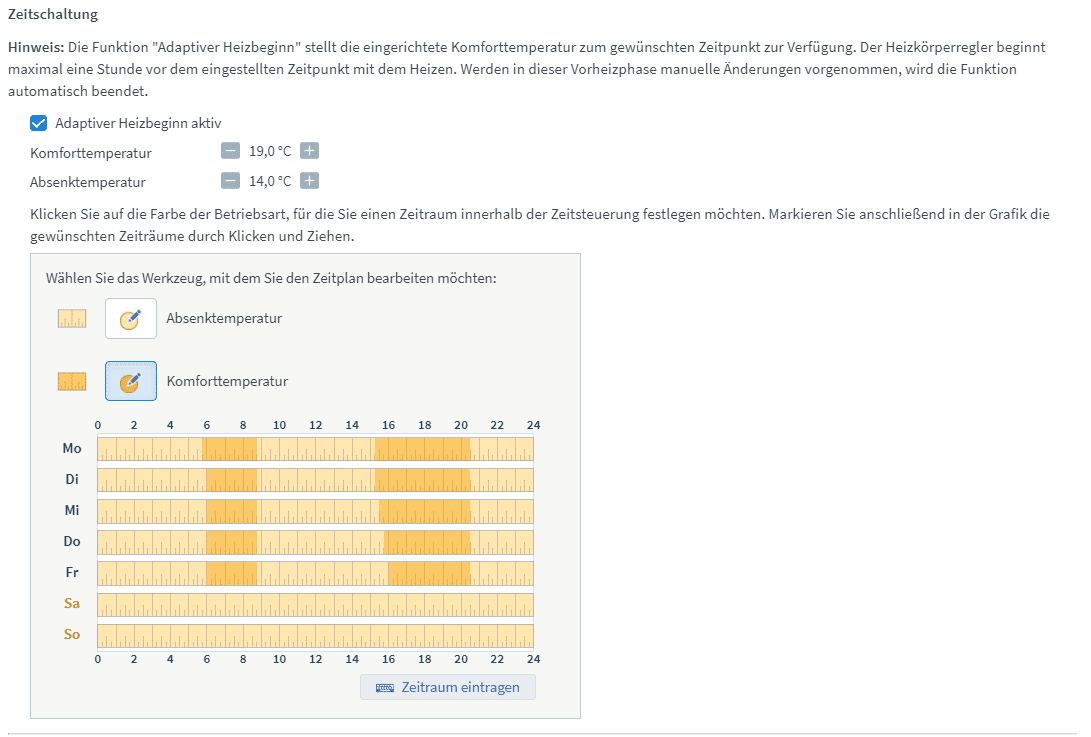Image resolution: width=1091 pixels, height=737 pixels.
Task: Select the Komforttemperatur pencil tool
Action: coord(131,381)
